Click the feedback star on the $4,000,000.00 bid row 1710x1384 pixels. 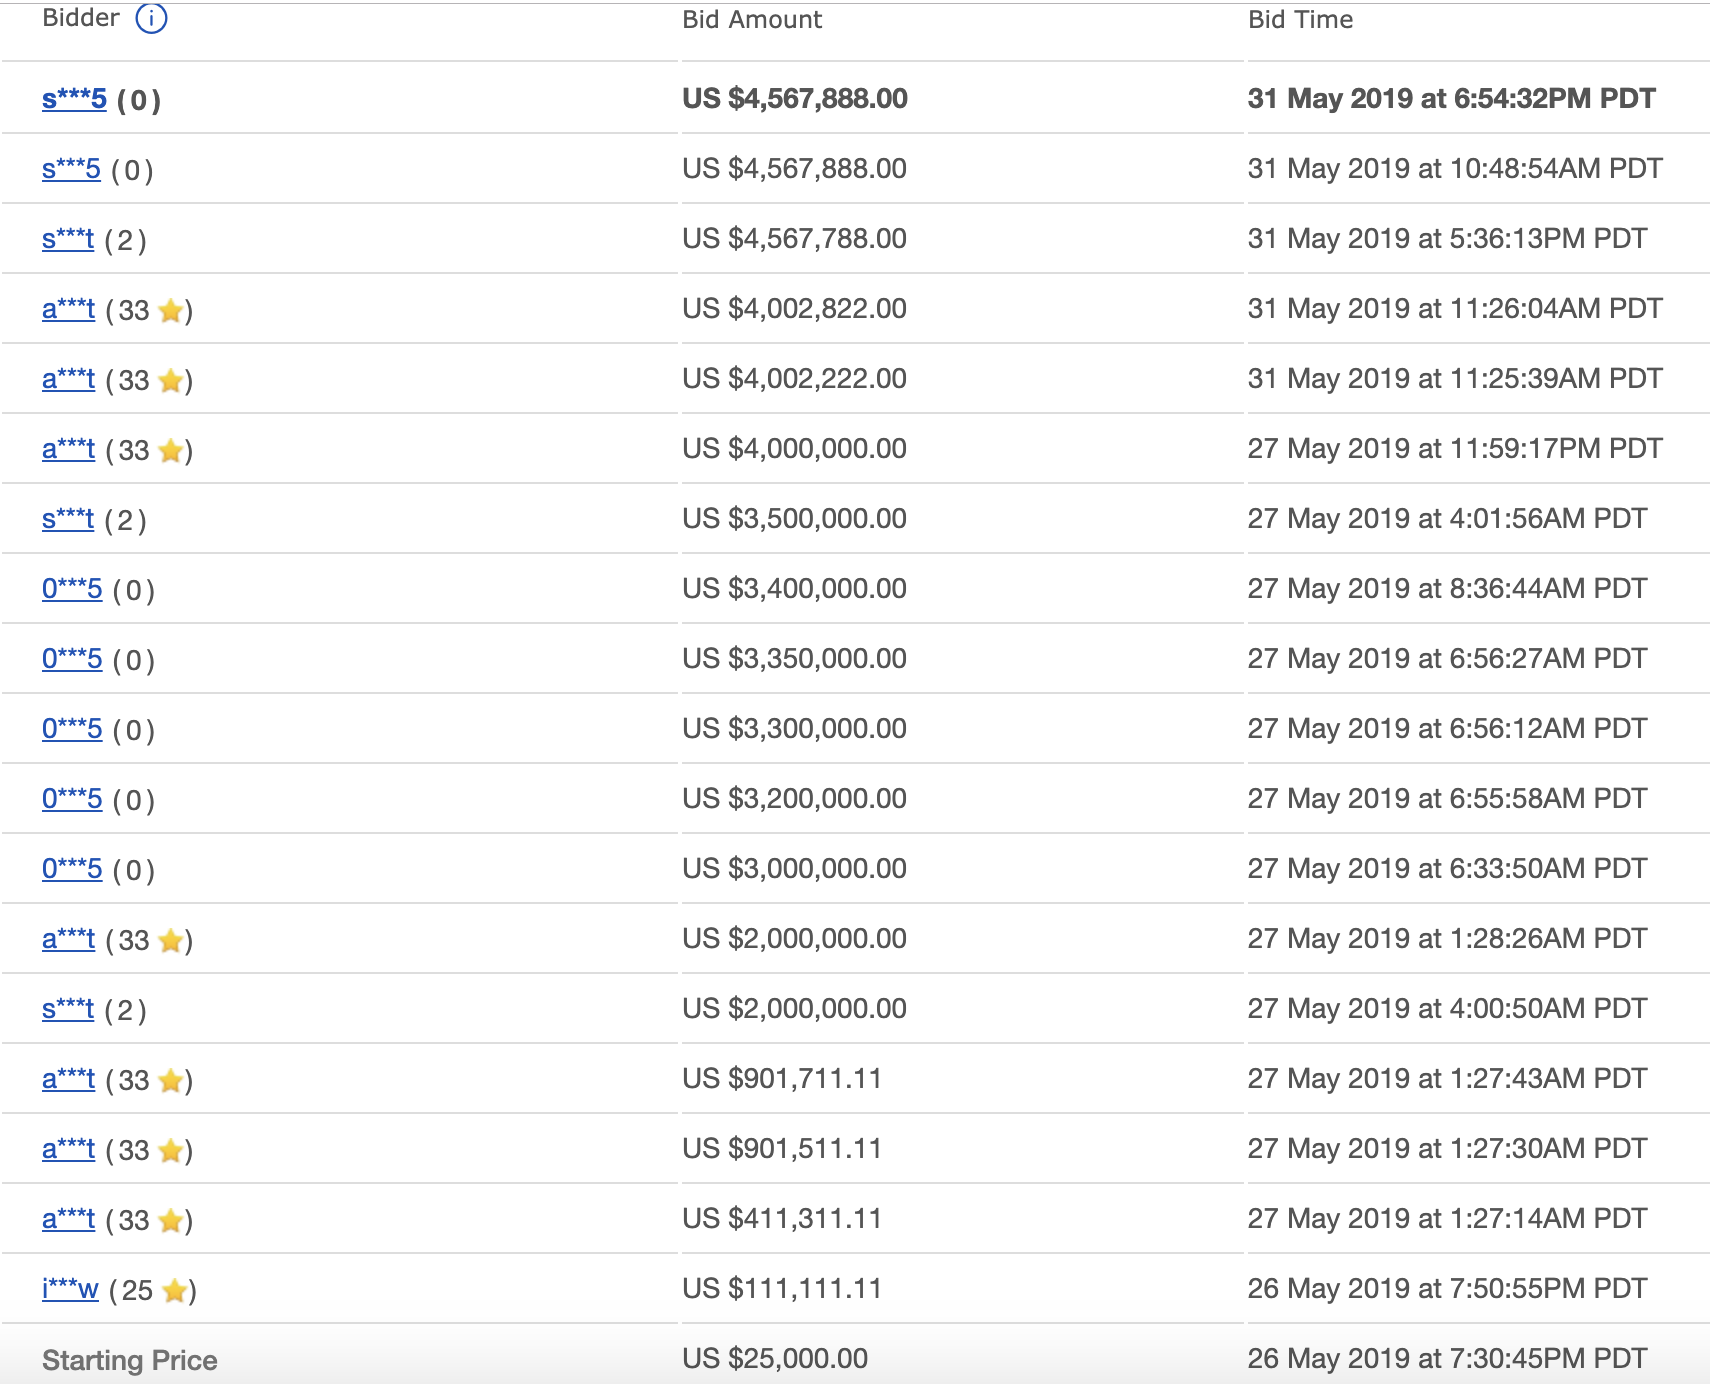click(171, 451)
